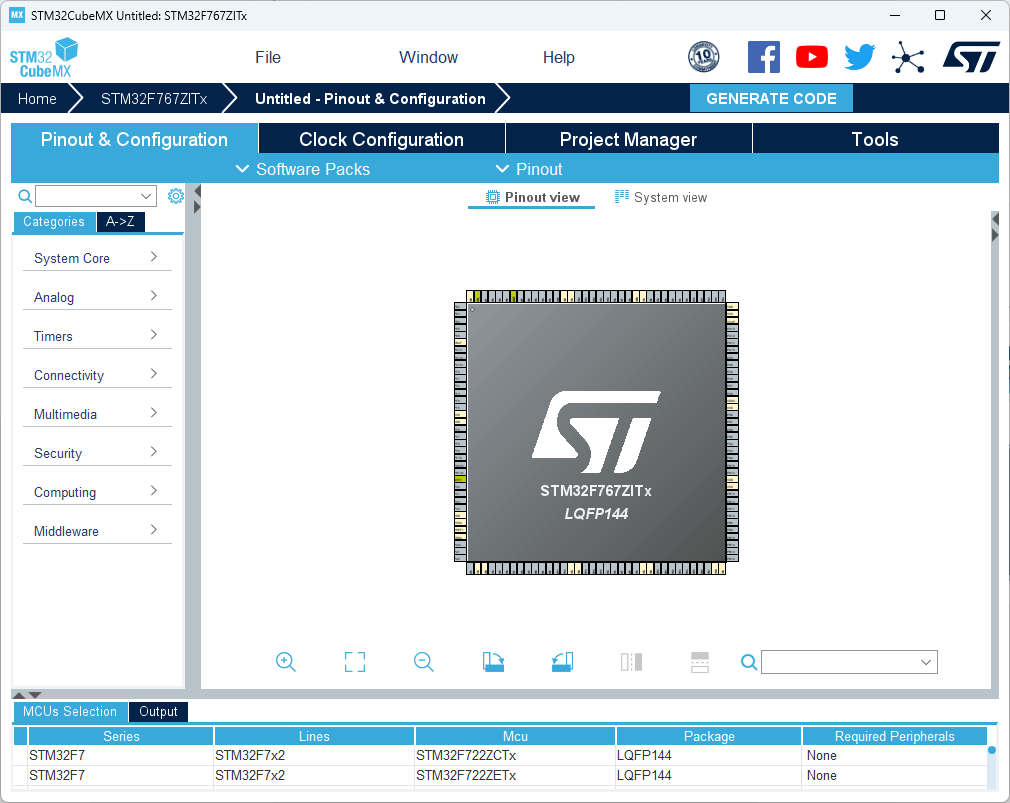Open the Pinout dropdown menu
The image size is (1010, 803).
[529, 169]
